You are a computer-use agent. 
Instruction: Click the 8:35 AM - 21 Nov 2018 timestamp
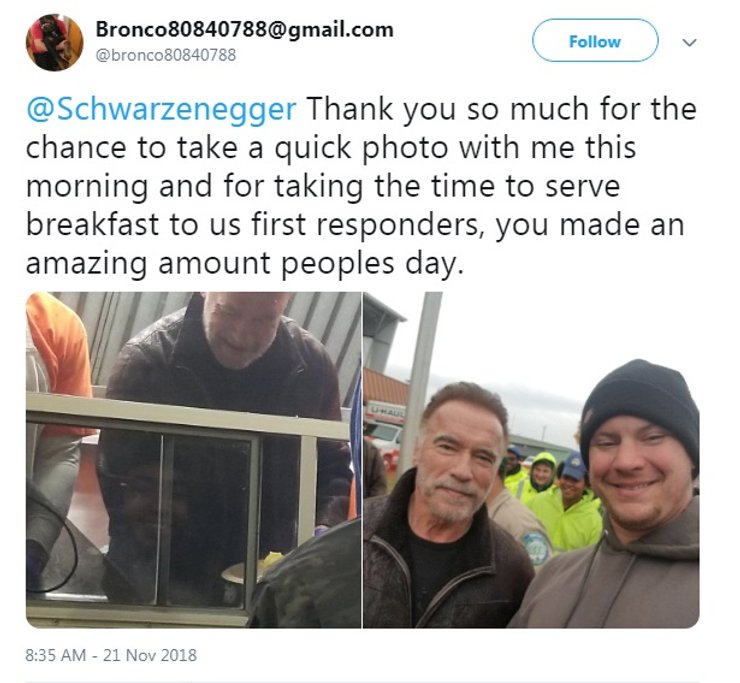pos(111,655)
